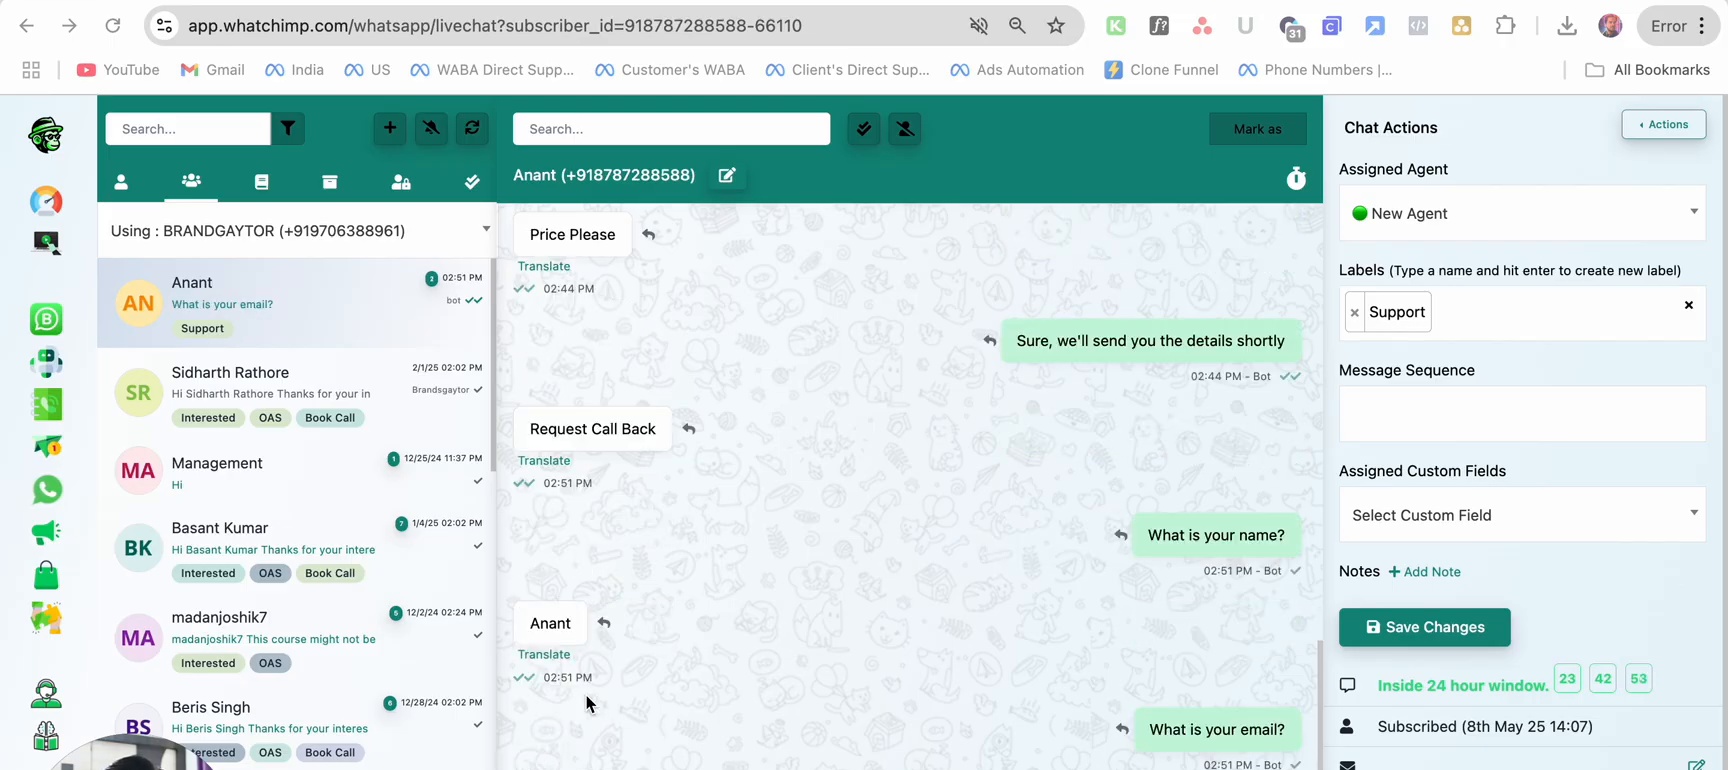Screen dimensions: 1728x770
Task: Open the Assigned Agent dropdown
Action: tap(1522, 213)
